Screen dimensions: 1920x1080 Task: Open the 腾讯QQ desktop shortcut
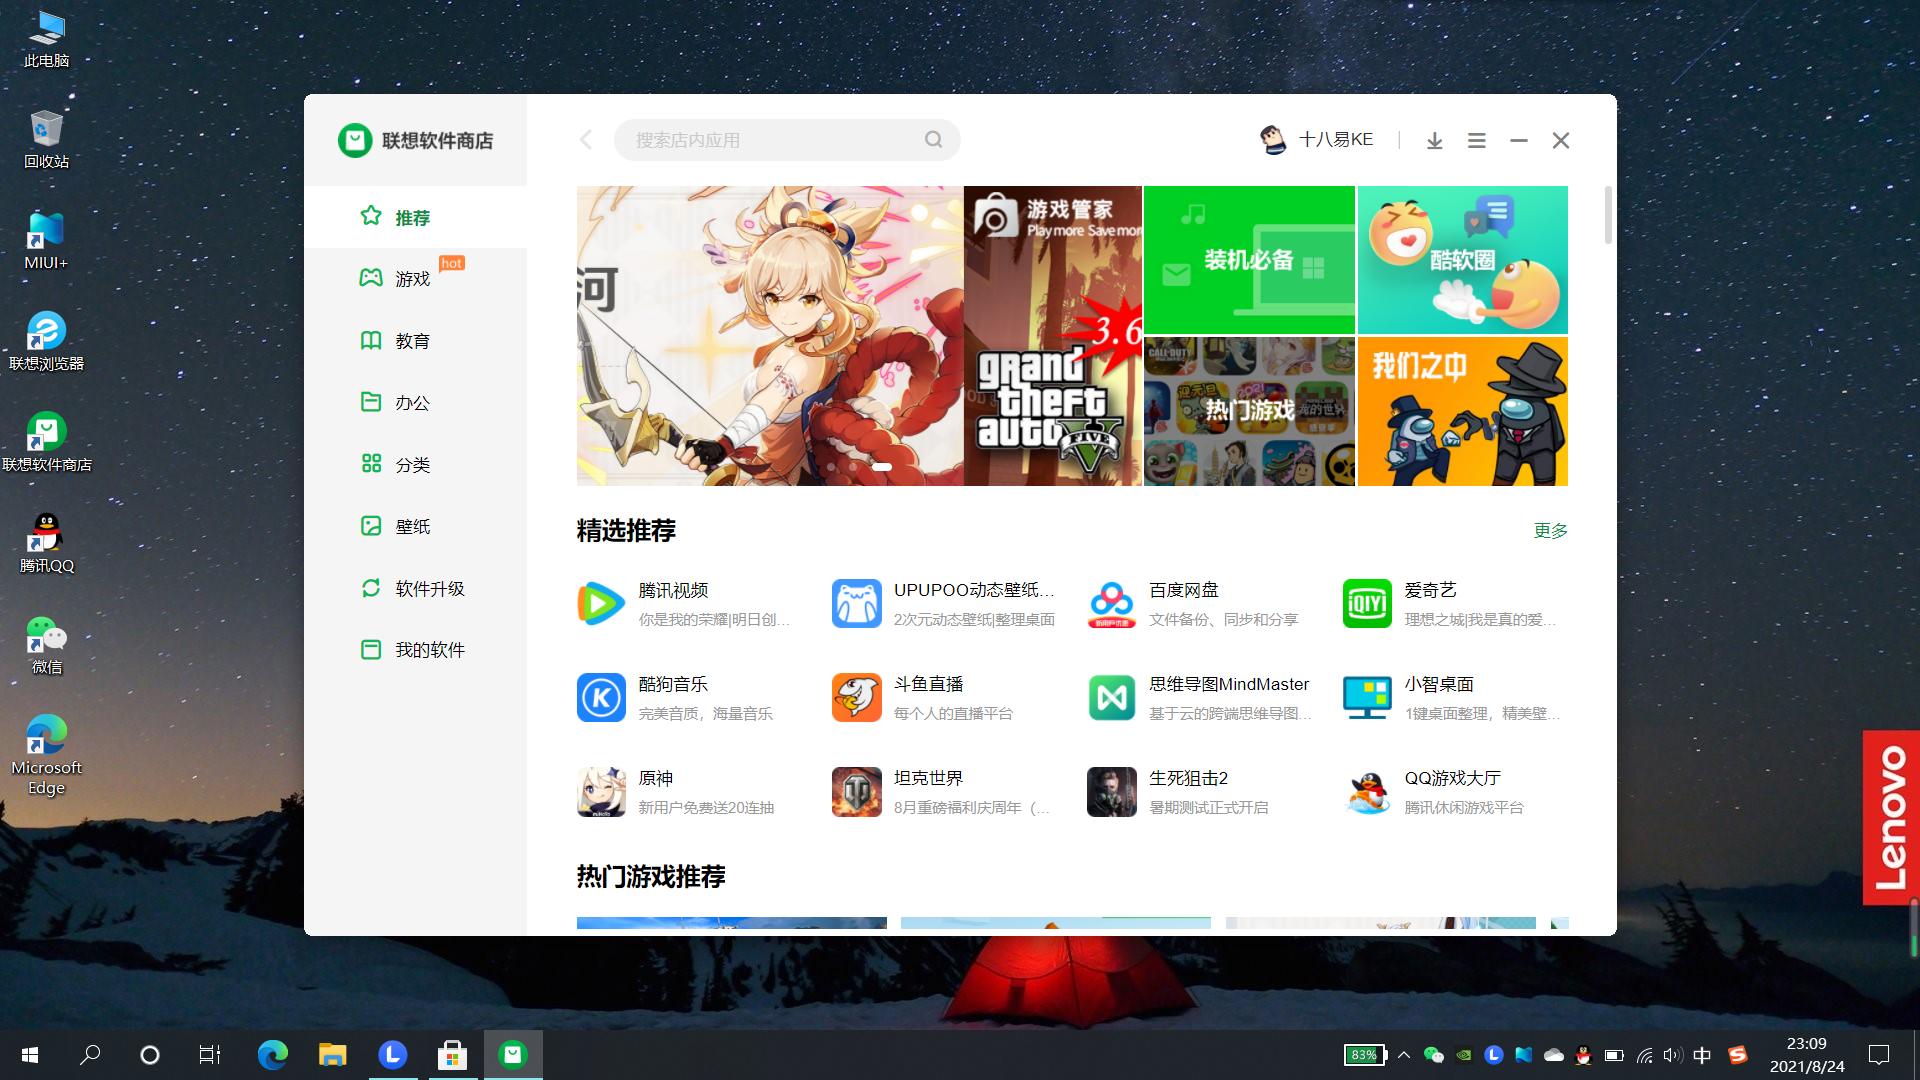[46, 544]
